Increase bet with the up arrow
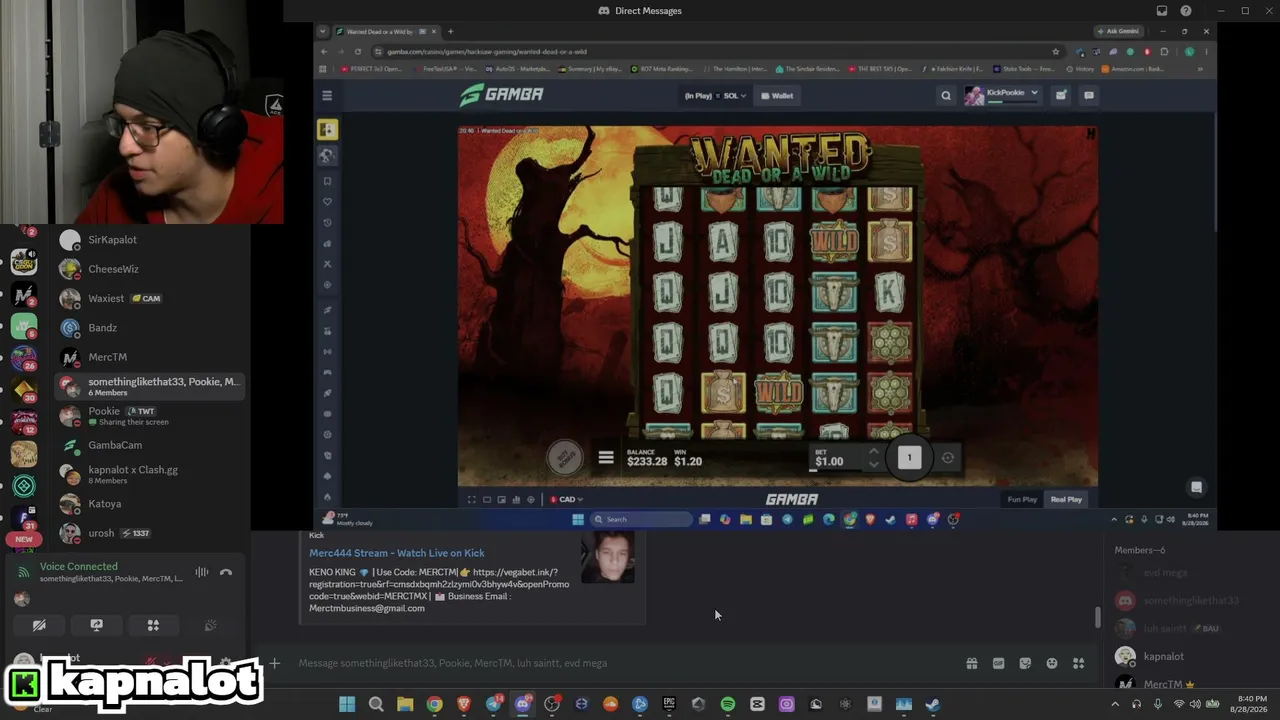Screen dimensions: 1280x720 point(873,451)
